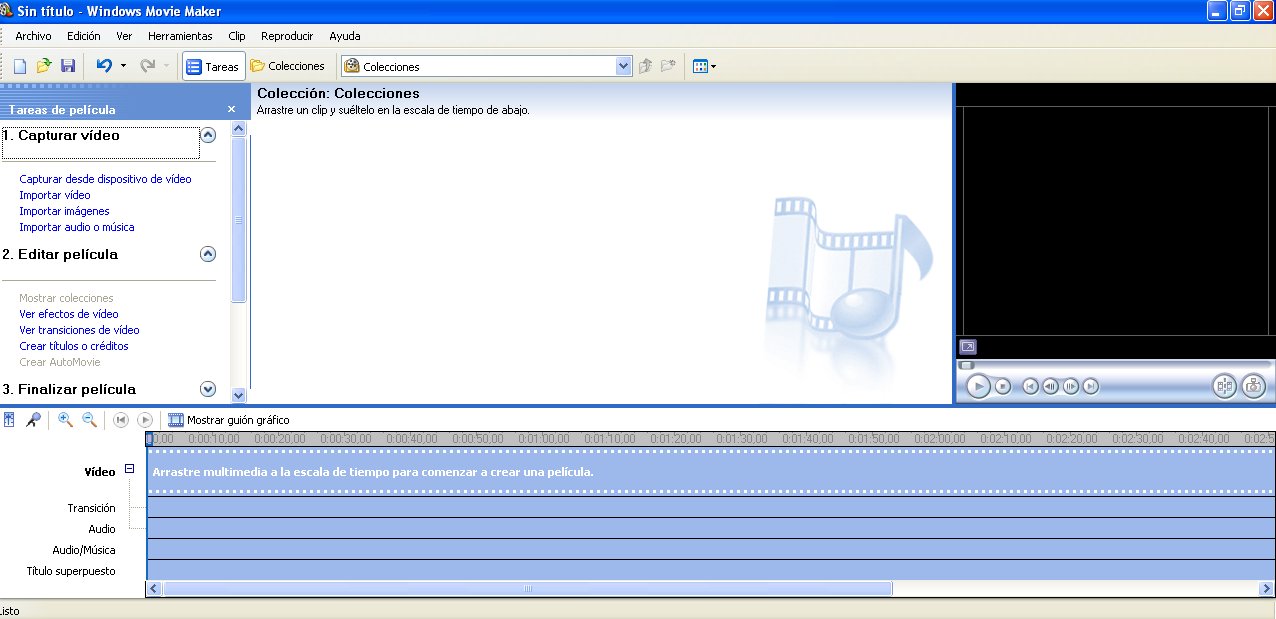The height and width of the screenshot is (619, 1276).
Task: Open the Edición menu
Action: pyautogui.click(x=84, y=36)
